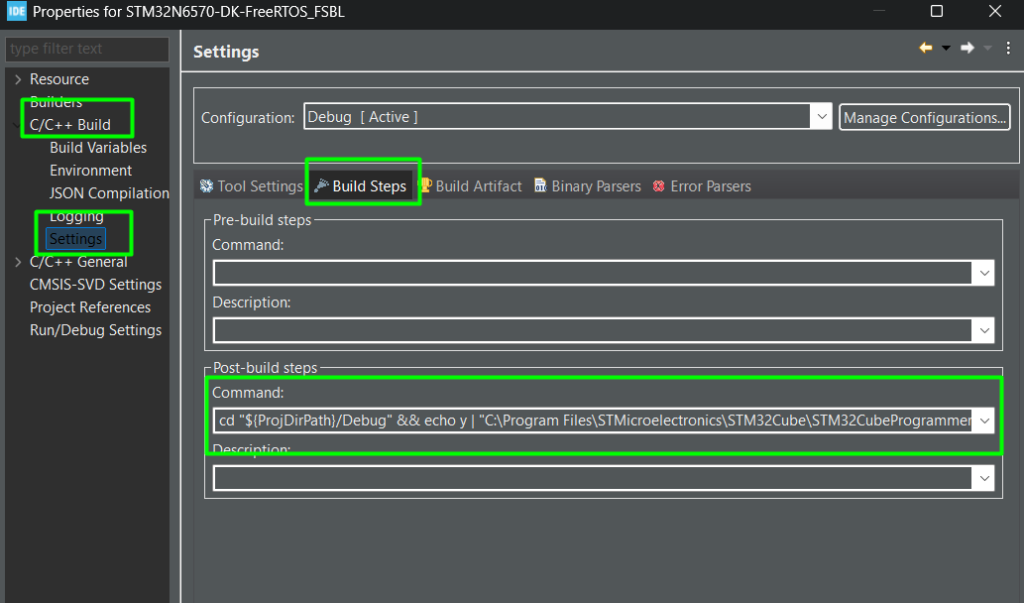Open the Configuration dropdown

point(821,117)
